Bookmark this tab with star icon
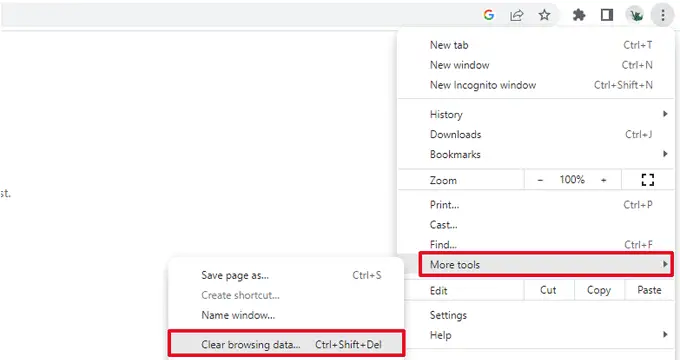This screenshot has width=680, height=360. click(x=544, y=15)
